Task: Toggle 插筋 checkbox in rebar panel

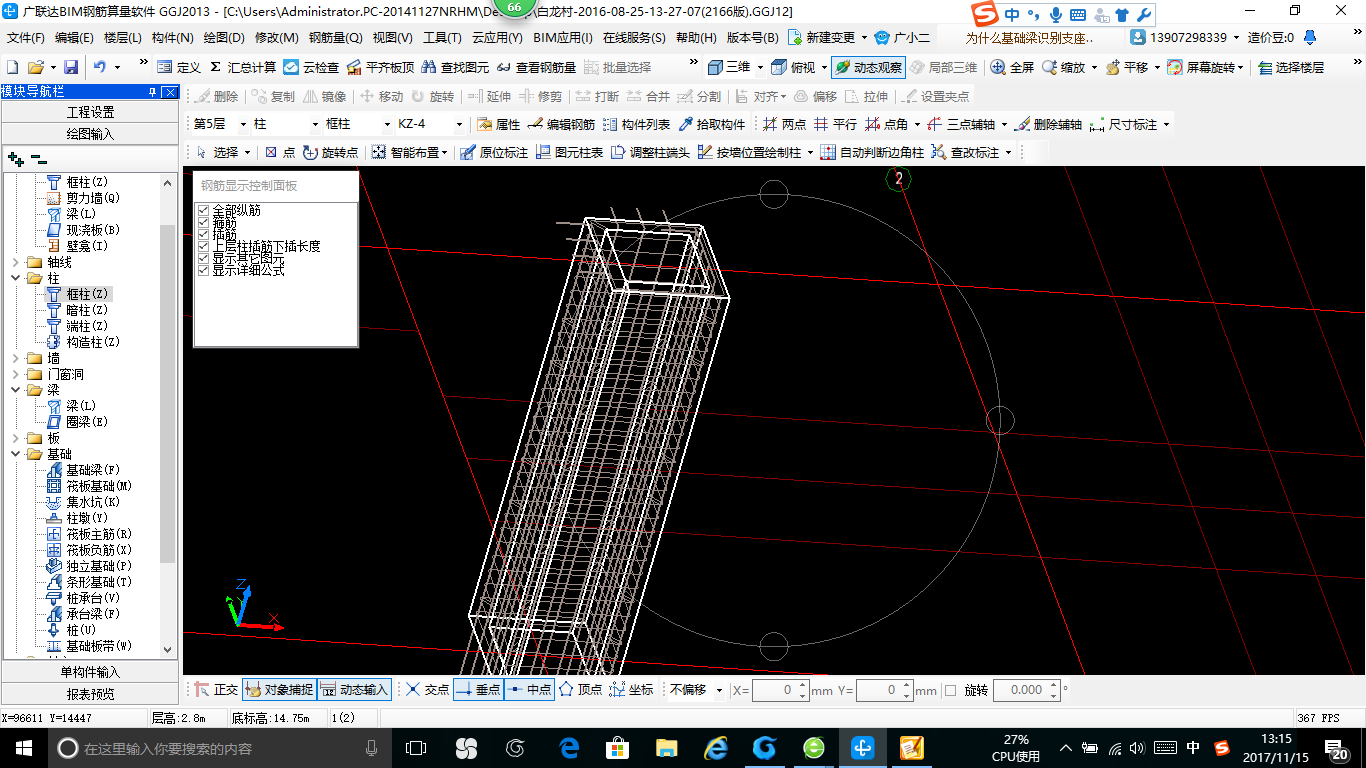Action: click(204, 234)
